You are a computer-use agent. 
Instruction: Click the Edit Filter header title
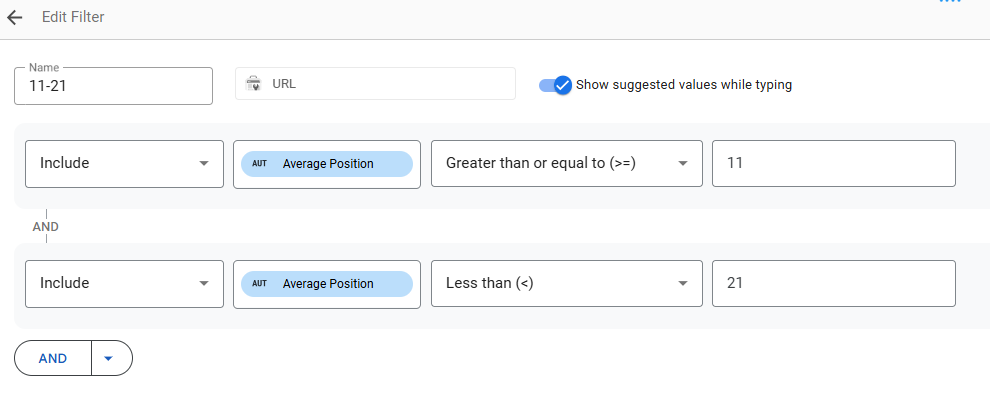tap(73, 17)
